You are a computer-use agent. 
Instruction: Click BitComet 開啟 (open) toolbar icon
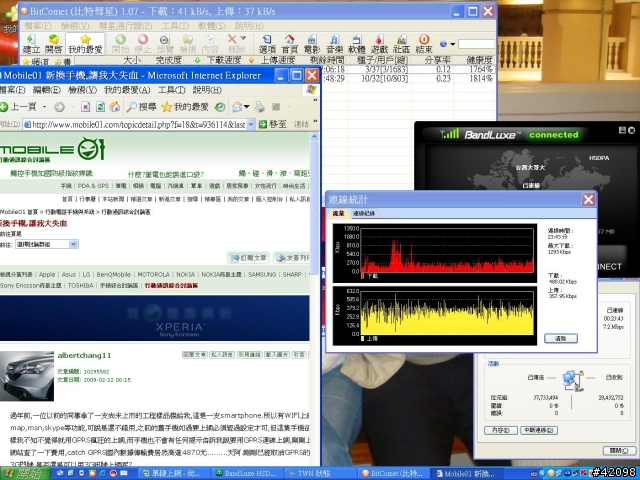coord(53,44)
